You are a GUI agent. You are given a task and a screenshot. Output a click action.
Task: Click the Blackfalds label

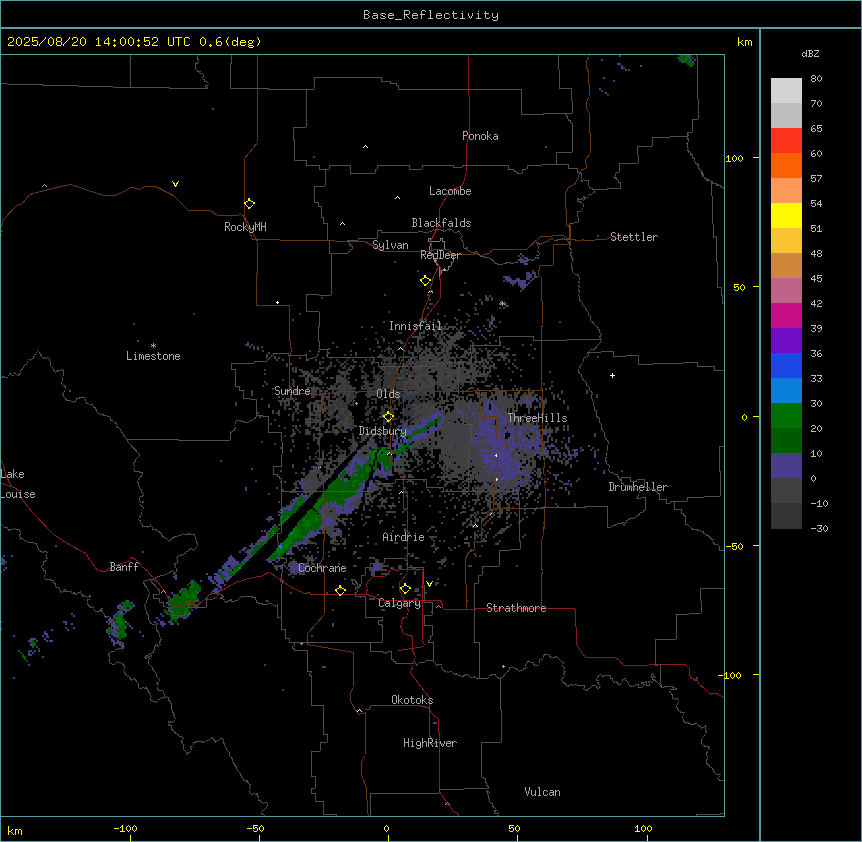441,223
